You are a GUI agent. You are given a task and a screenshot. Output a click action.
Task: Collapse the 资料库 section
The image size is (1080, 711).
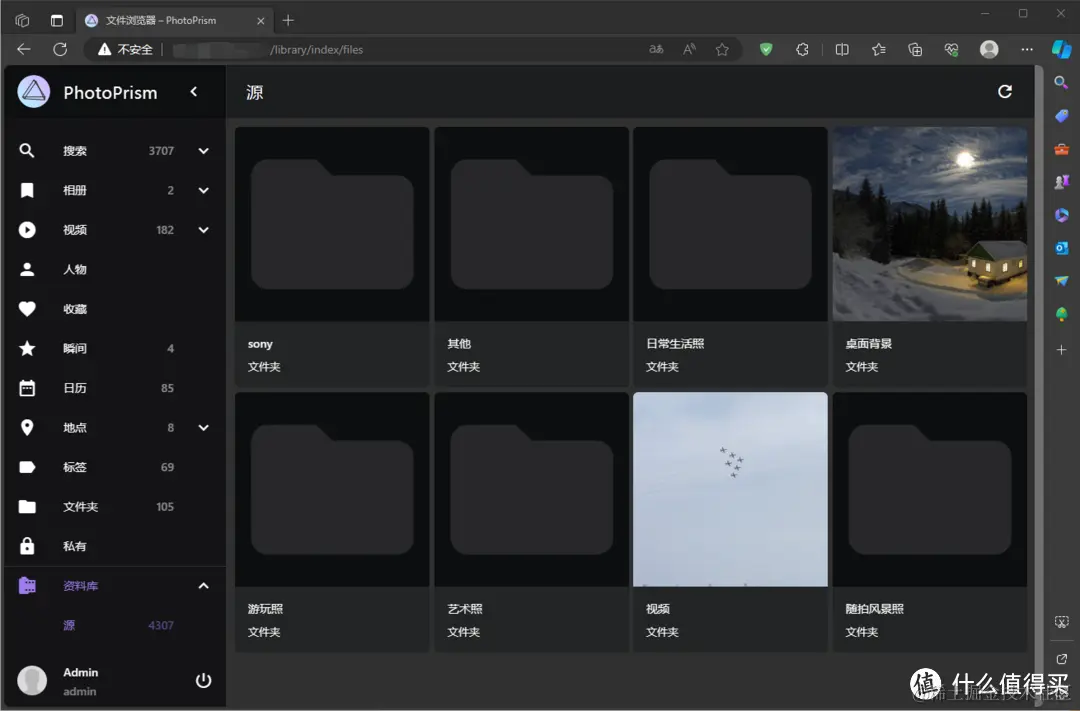pos(203,585)
